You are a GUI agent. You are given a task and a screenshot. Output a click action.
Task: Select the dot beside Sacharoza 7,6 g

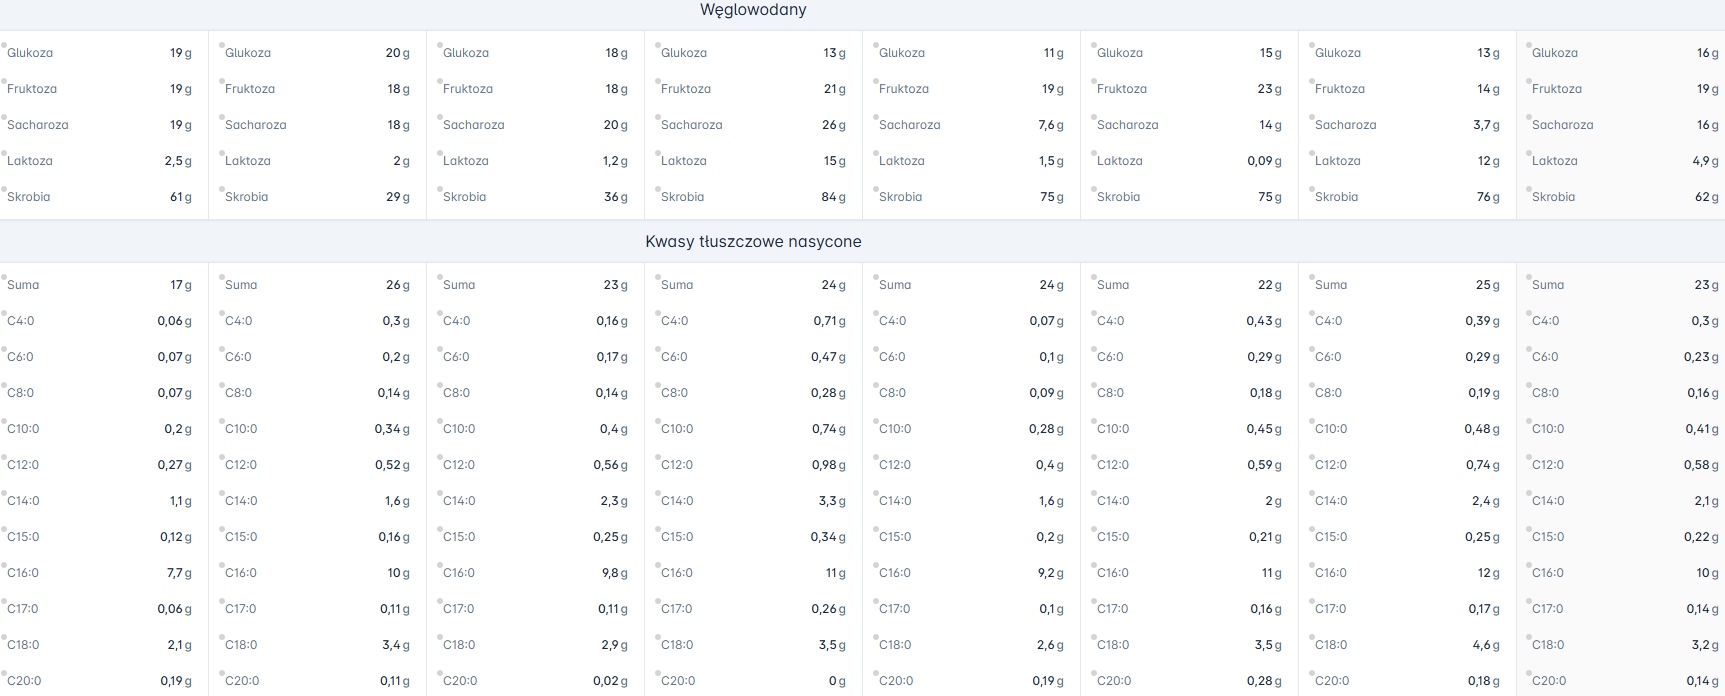click(876, 117)
